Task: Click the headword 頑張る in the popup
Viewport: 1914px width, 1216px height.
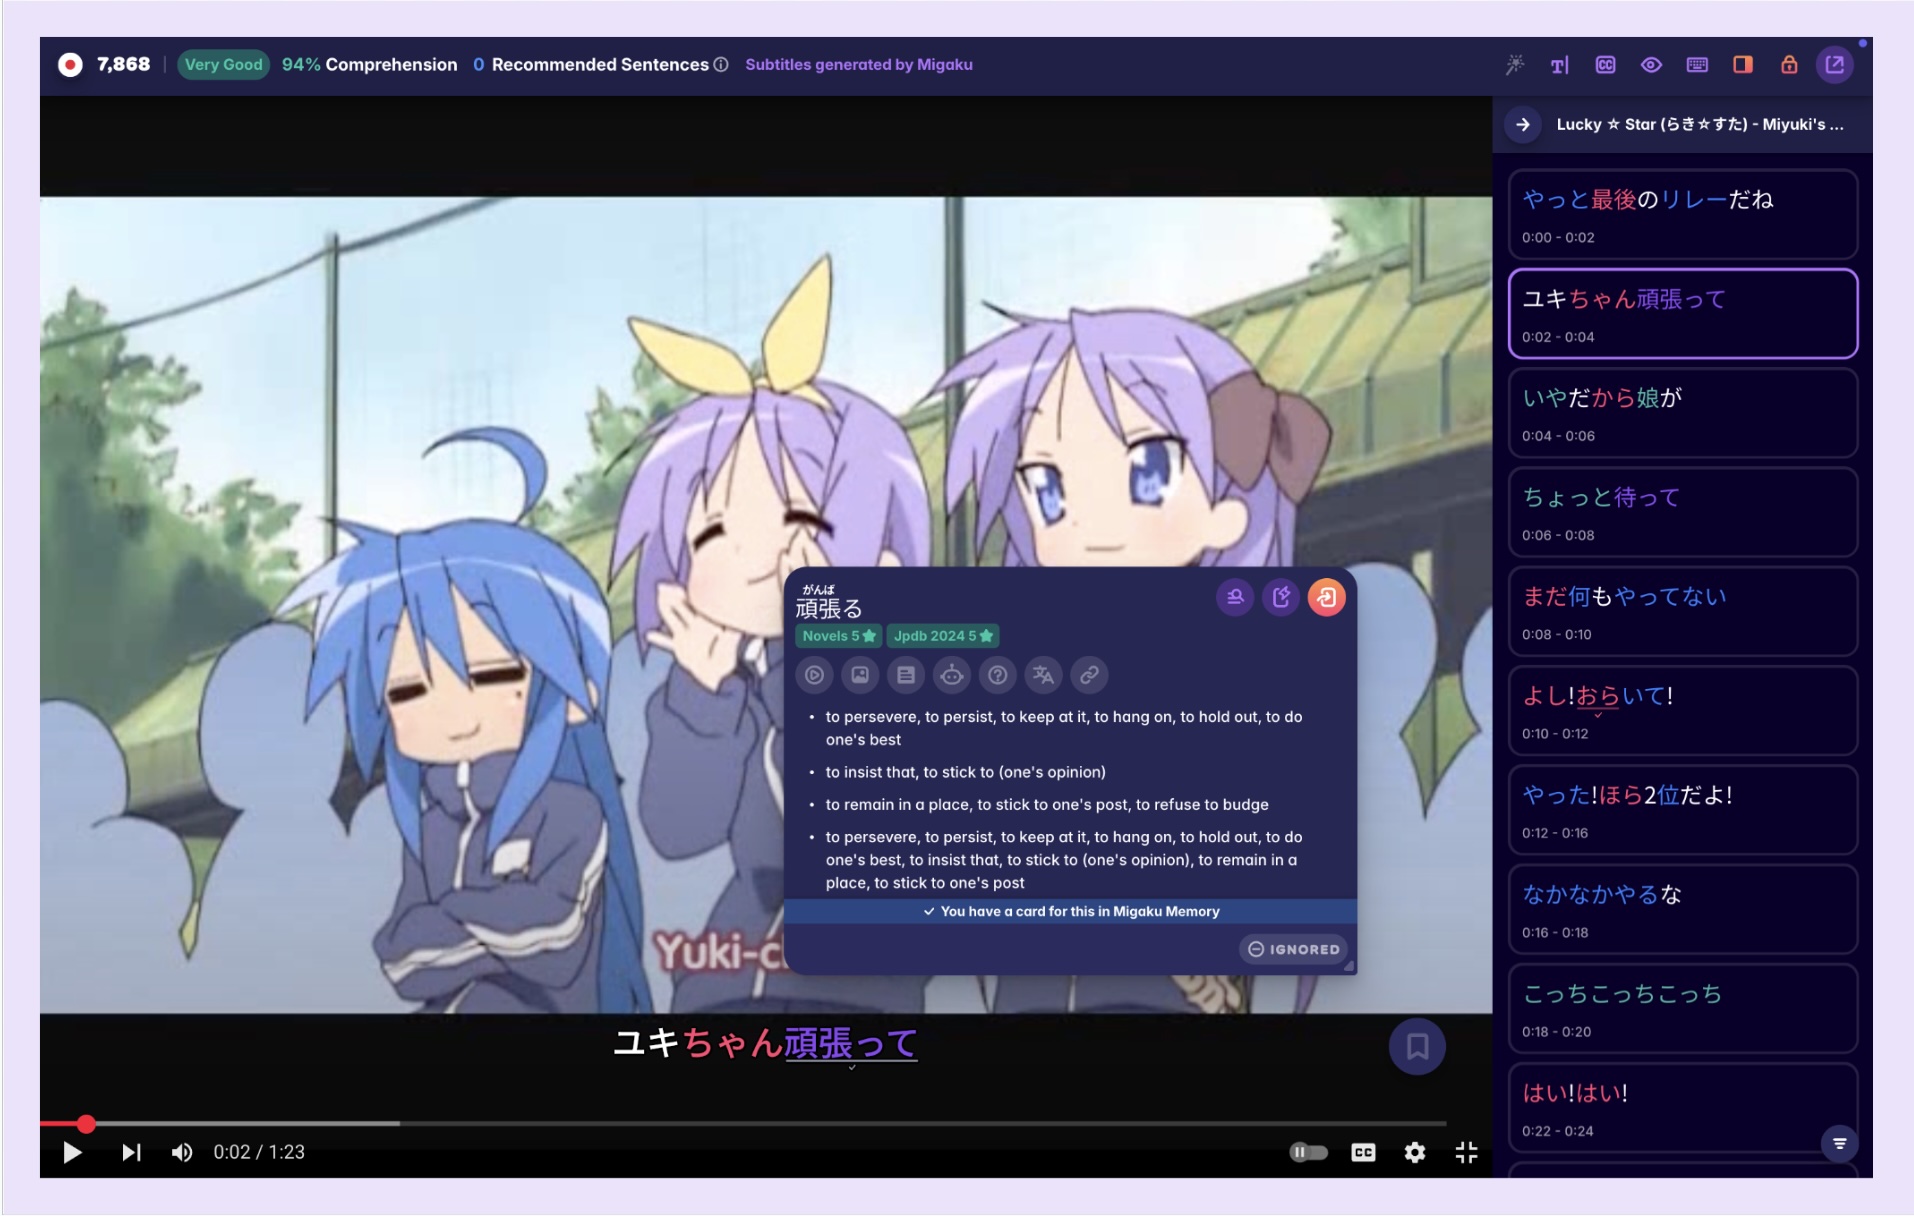Action: [x=828, y=607]
